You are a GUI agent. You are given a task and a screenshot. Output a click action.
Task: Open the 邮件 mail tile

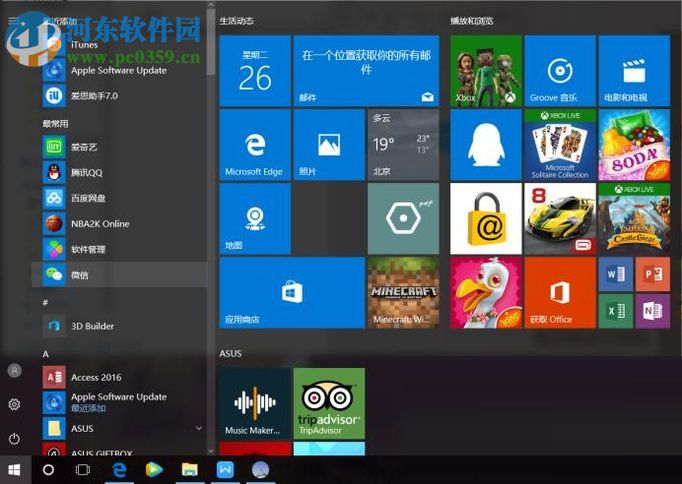coord(366,71)
